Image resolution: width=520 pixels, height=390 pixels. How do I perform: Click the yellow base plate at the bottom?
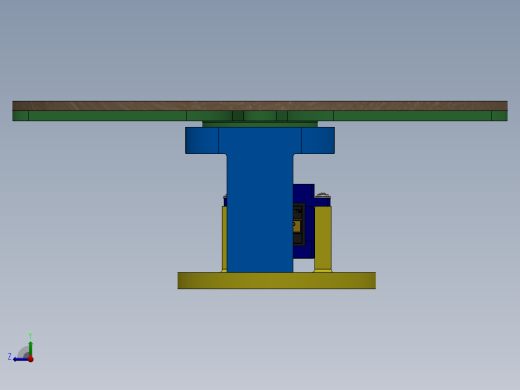(277, 281)
